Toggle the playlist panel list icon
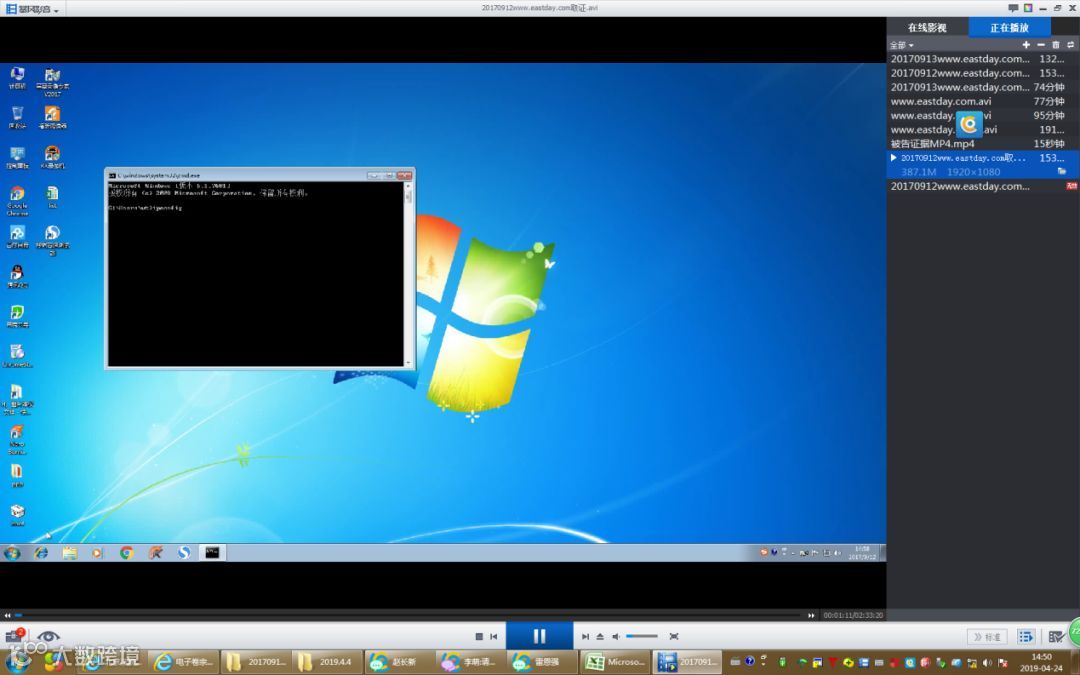Screen dimensions: 1080x675 point(1026,637)
